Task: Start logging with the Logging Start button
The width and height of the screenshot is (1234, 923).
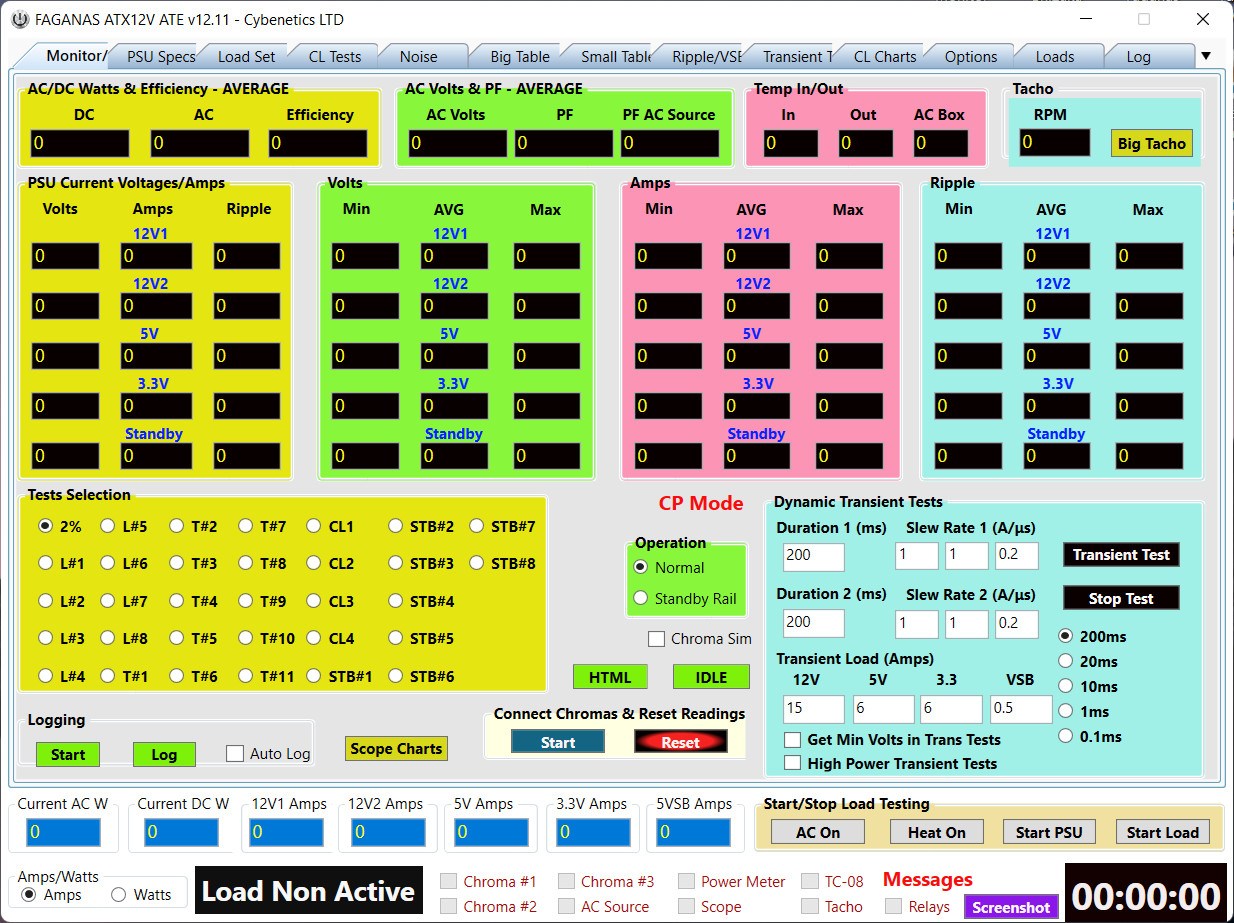Action: 68,754
